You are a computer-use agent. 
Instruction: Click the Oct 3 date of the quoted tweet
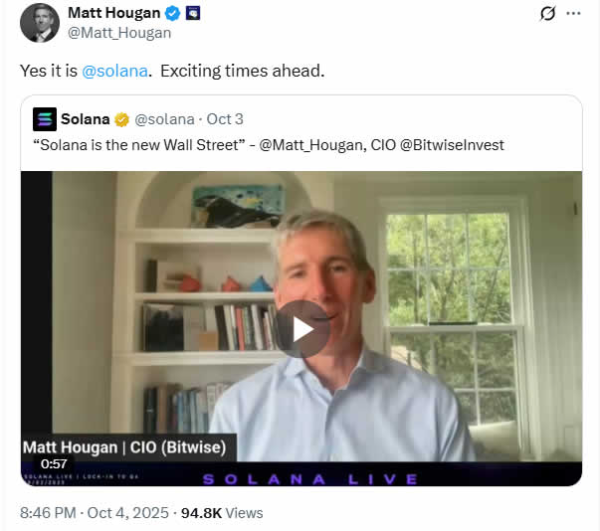pos(225,119)
